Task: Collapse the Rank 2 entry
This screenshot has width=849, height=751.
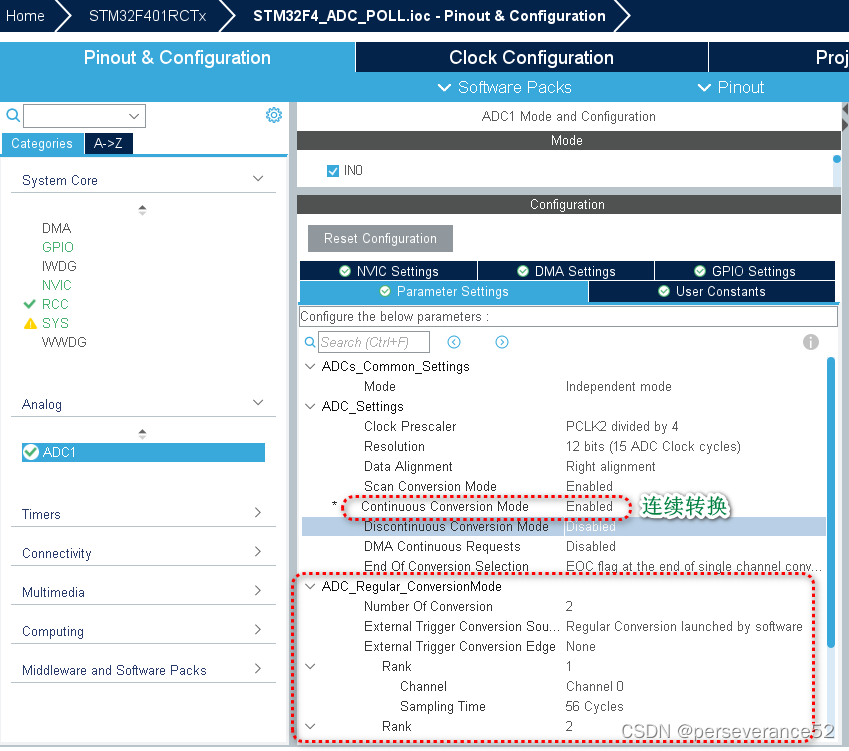Action: pos(310,726)
